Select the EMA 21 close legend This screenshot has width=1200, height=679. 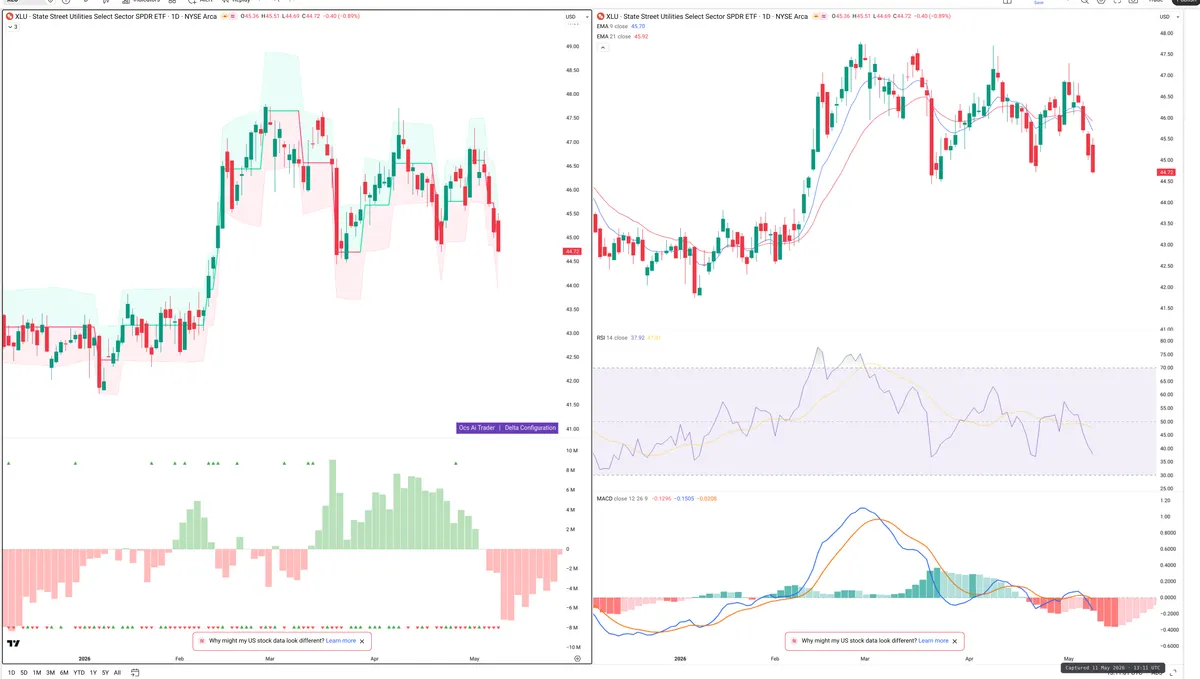(614, 36)
